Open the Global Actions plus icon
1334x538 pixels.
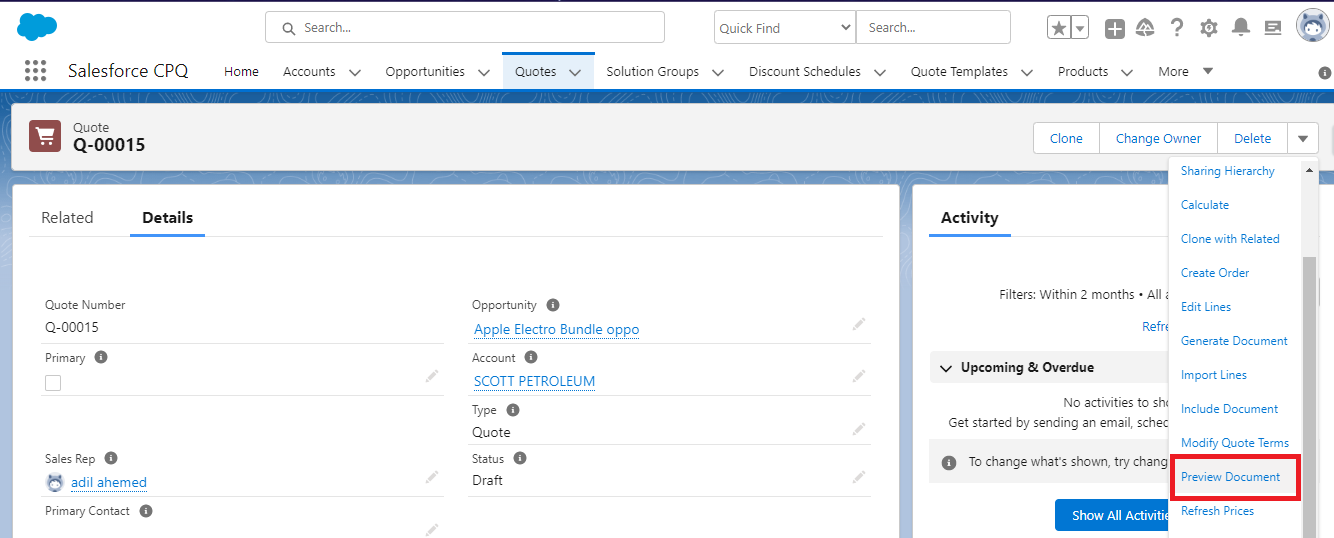[x=1115, y=28]
